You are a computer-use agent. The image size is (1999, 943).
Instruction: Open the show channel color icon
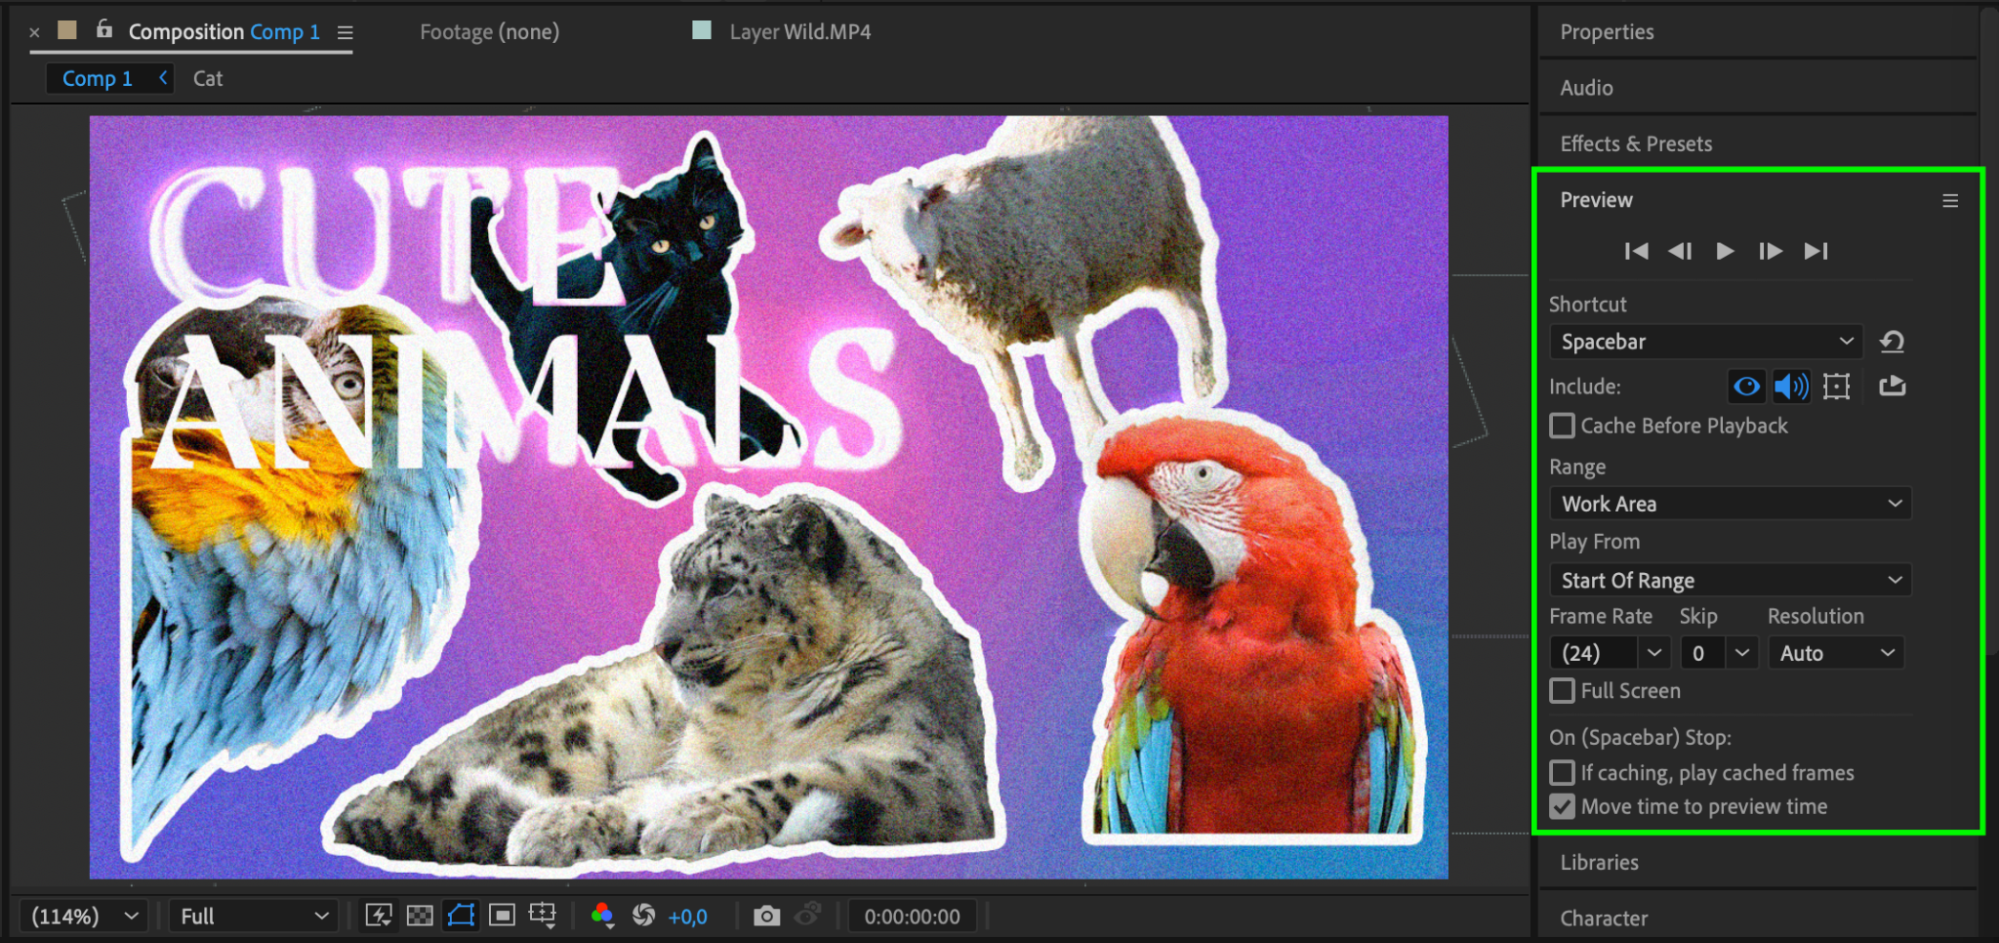tap(602, 915)
